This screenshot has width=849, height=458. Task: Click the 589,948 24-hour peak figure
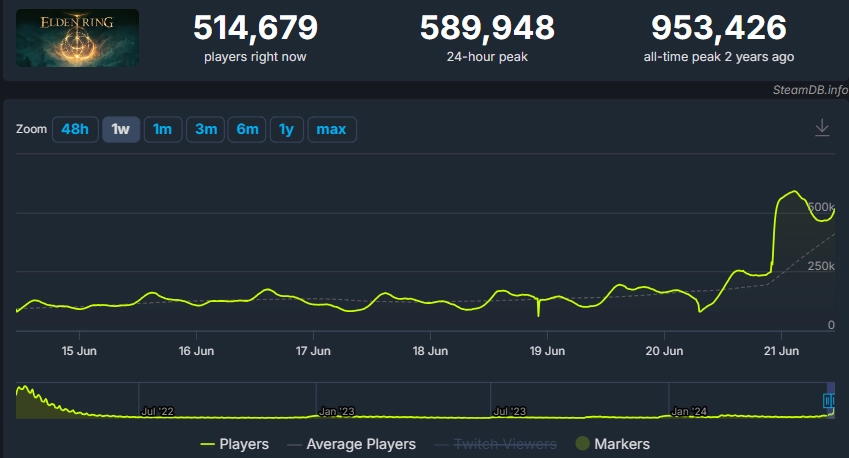[x=487, y=28]
